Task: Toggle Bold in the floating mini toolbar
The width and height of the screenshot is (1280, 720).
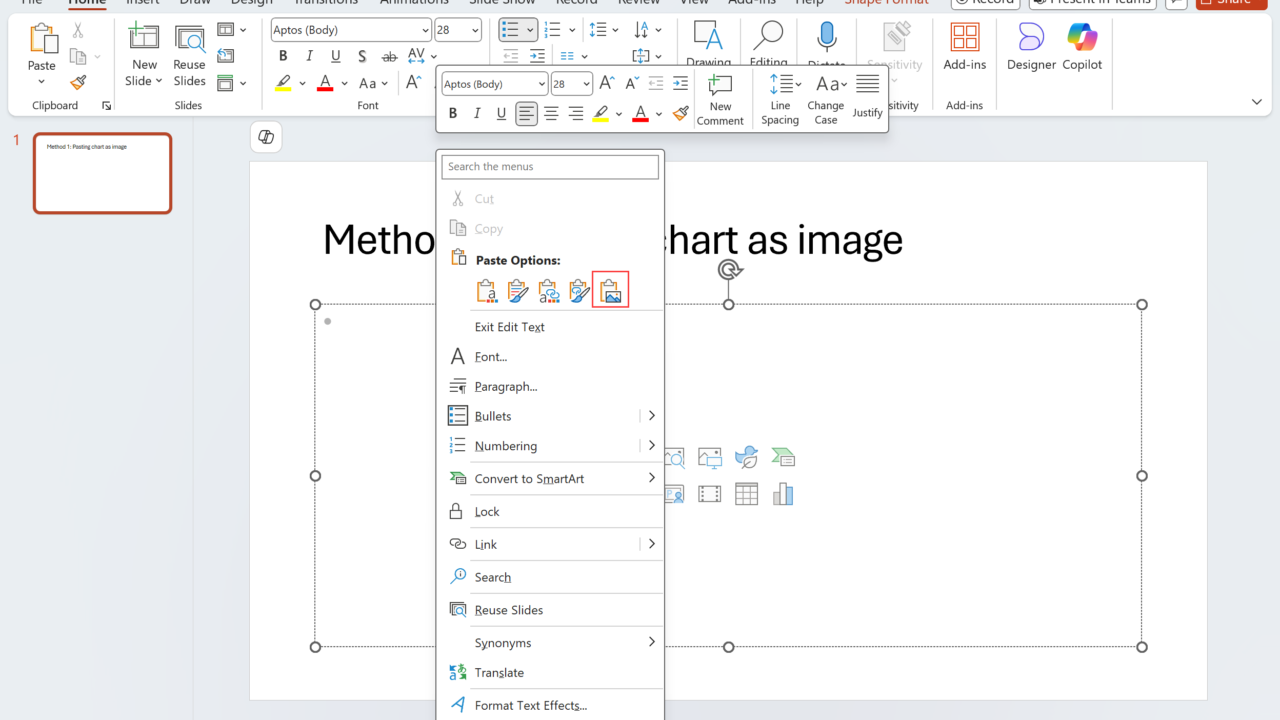Action: point(453,114)
